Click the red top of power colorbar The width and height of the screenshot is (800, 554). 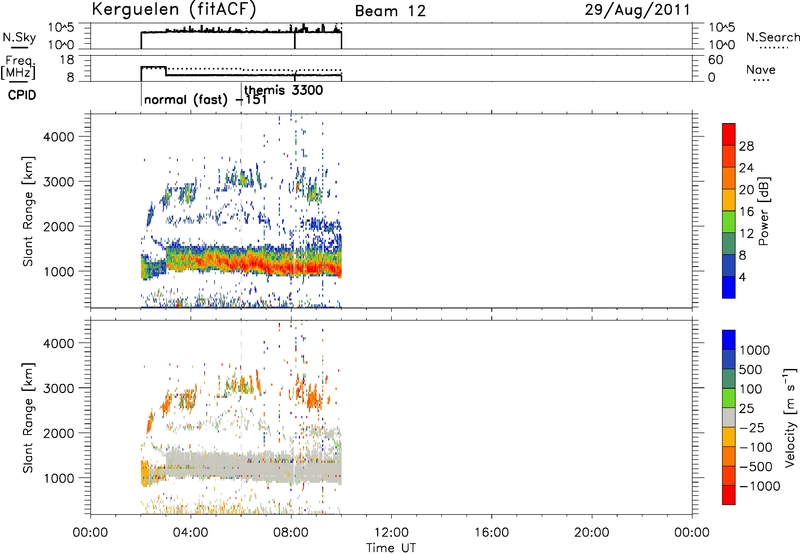pos(729,134)
